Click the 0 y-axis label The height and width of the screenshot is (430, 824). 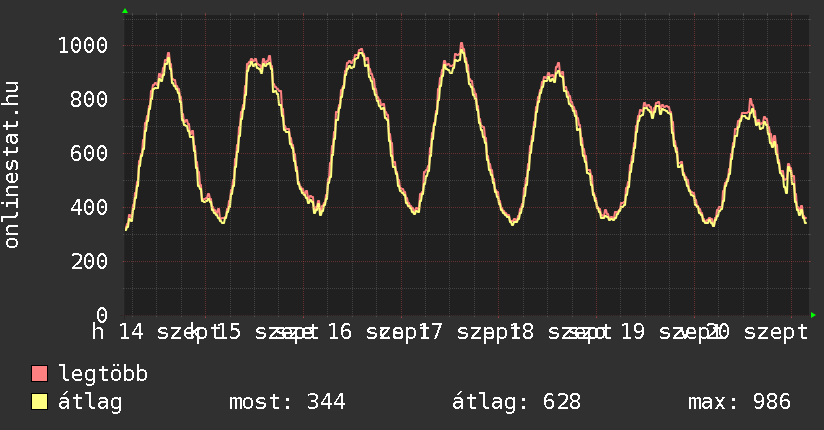click(x=102, y=315)
